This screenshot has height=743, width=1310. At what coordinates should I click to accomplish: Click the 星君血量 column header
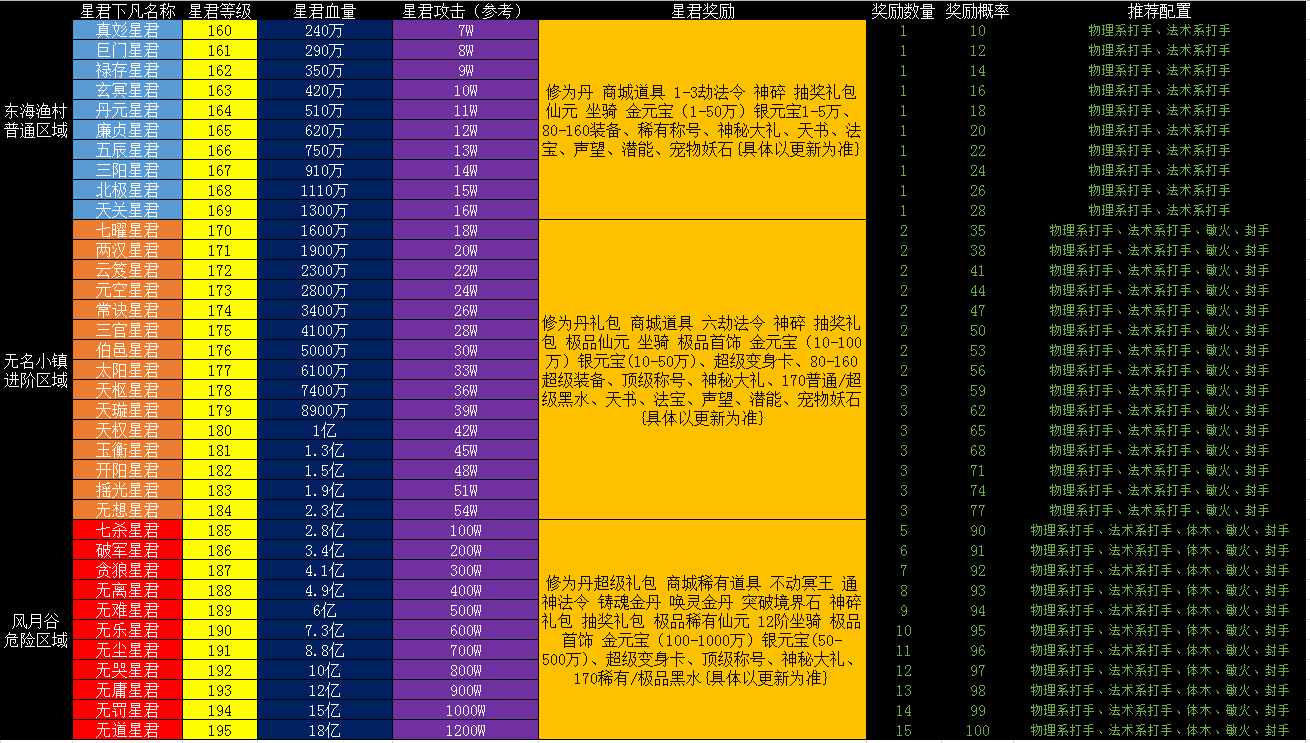pos(325,11)
